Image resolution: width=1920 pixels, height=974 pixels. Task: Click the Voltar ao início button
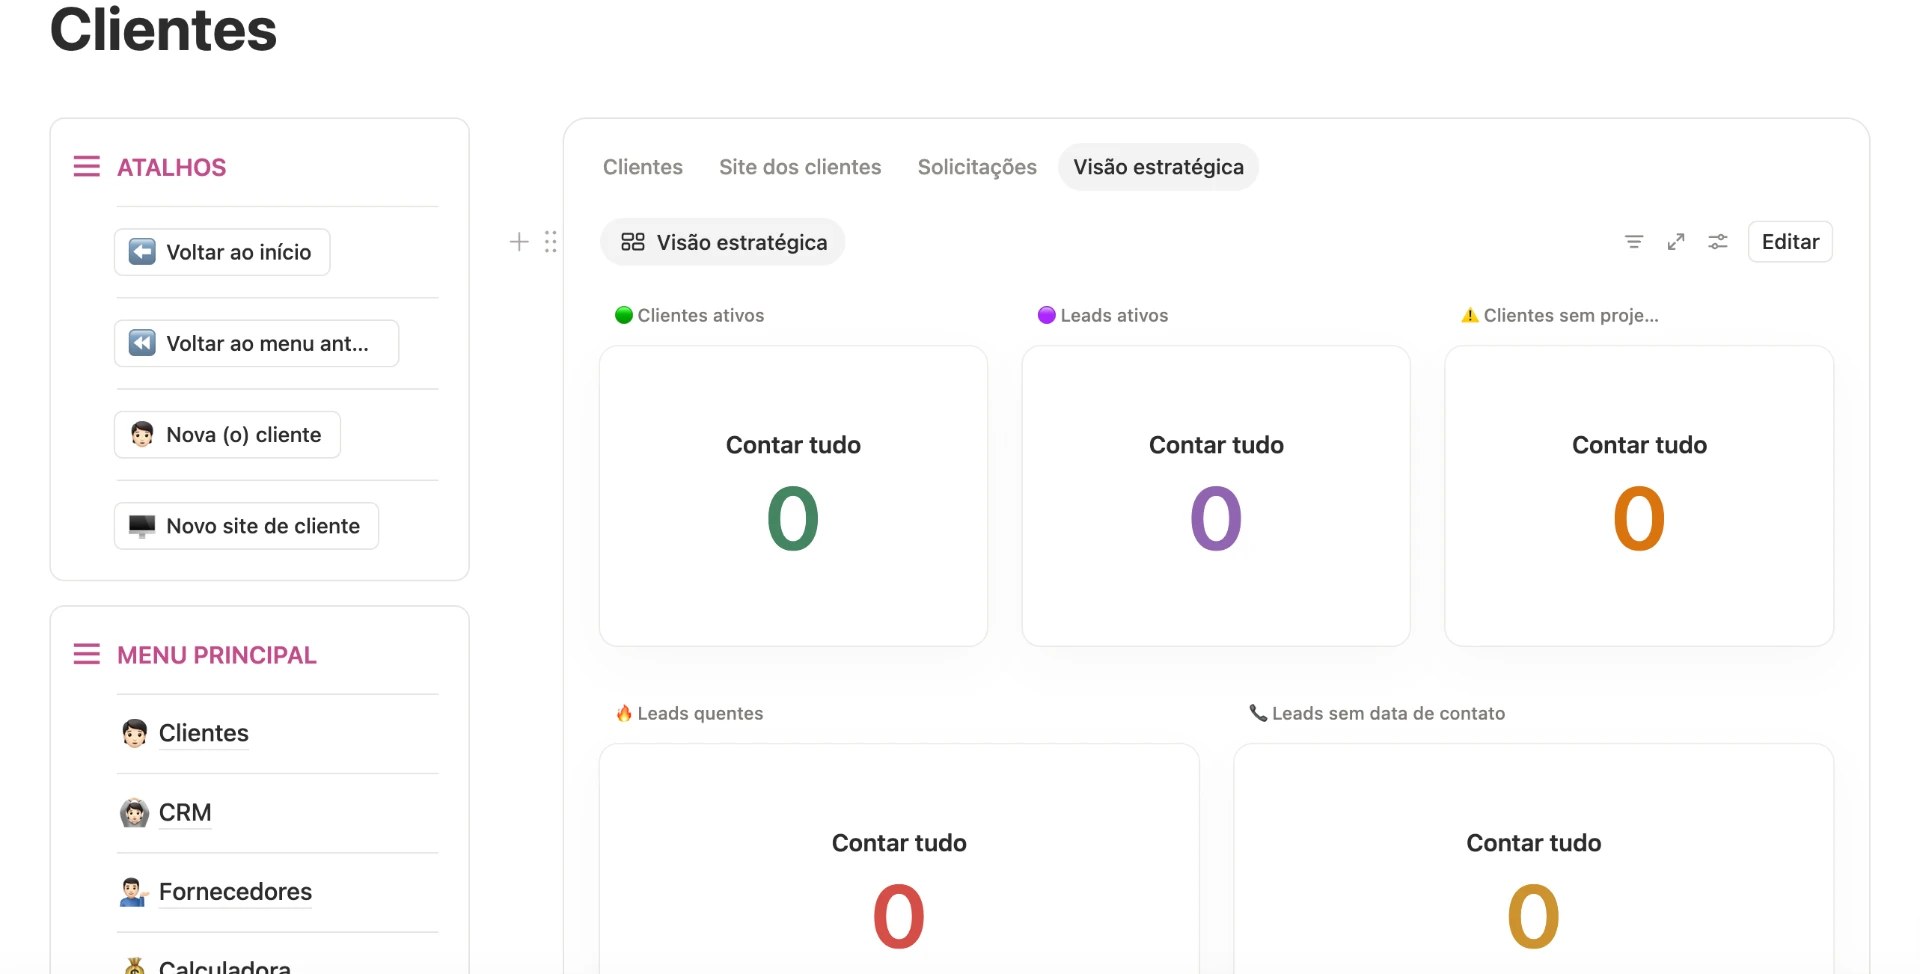point(222,252)
